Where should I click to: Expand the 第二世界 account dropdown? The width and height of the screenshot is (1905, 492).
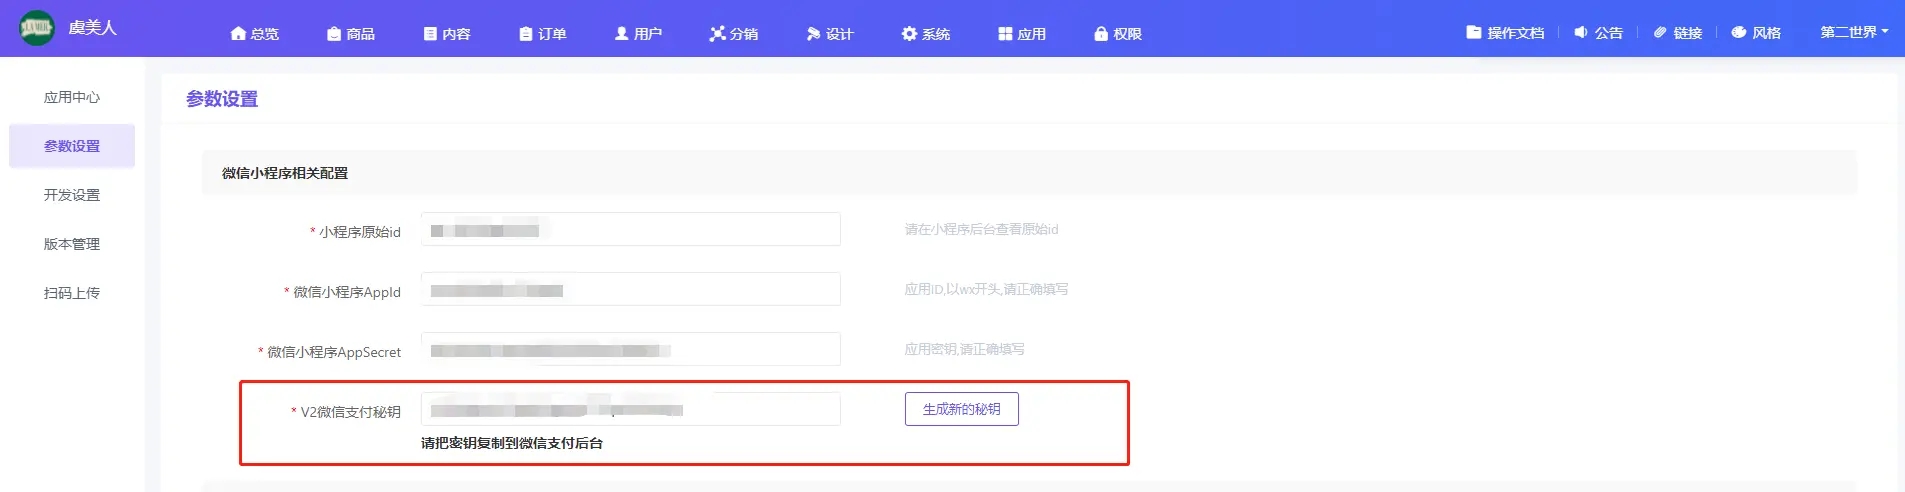tap(1854, 32)
